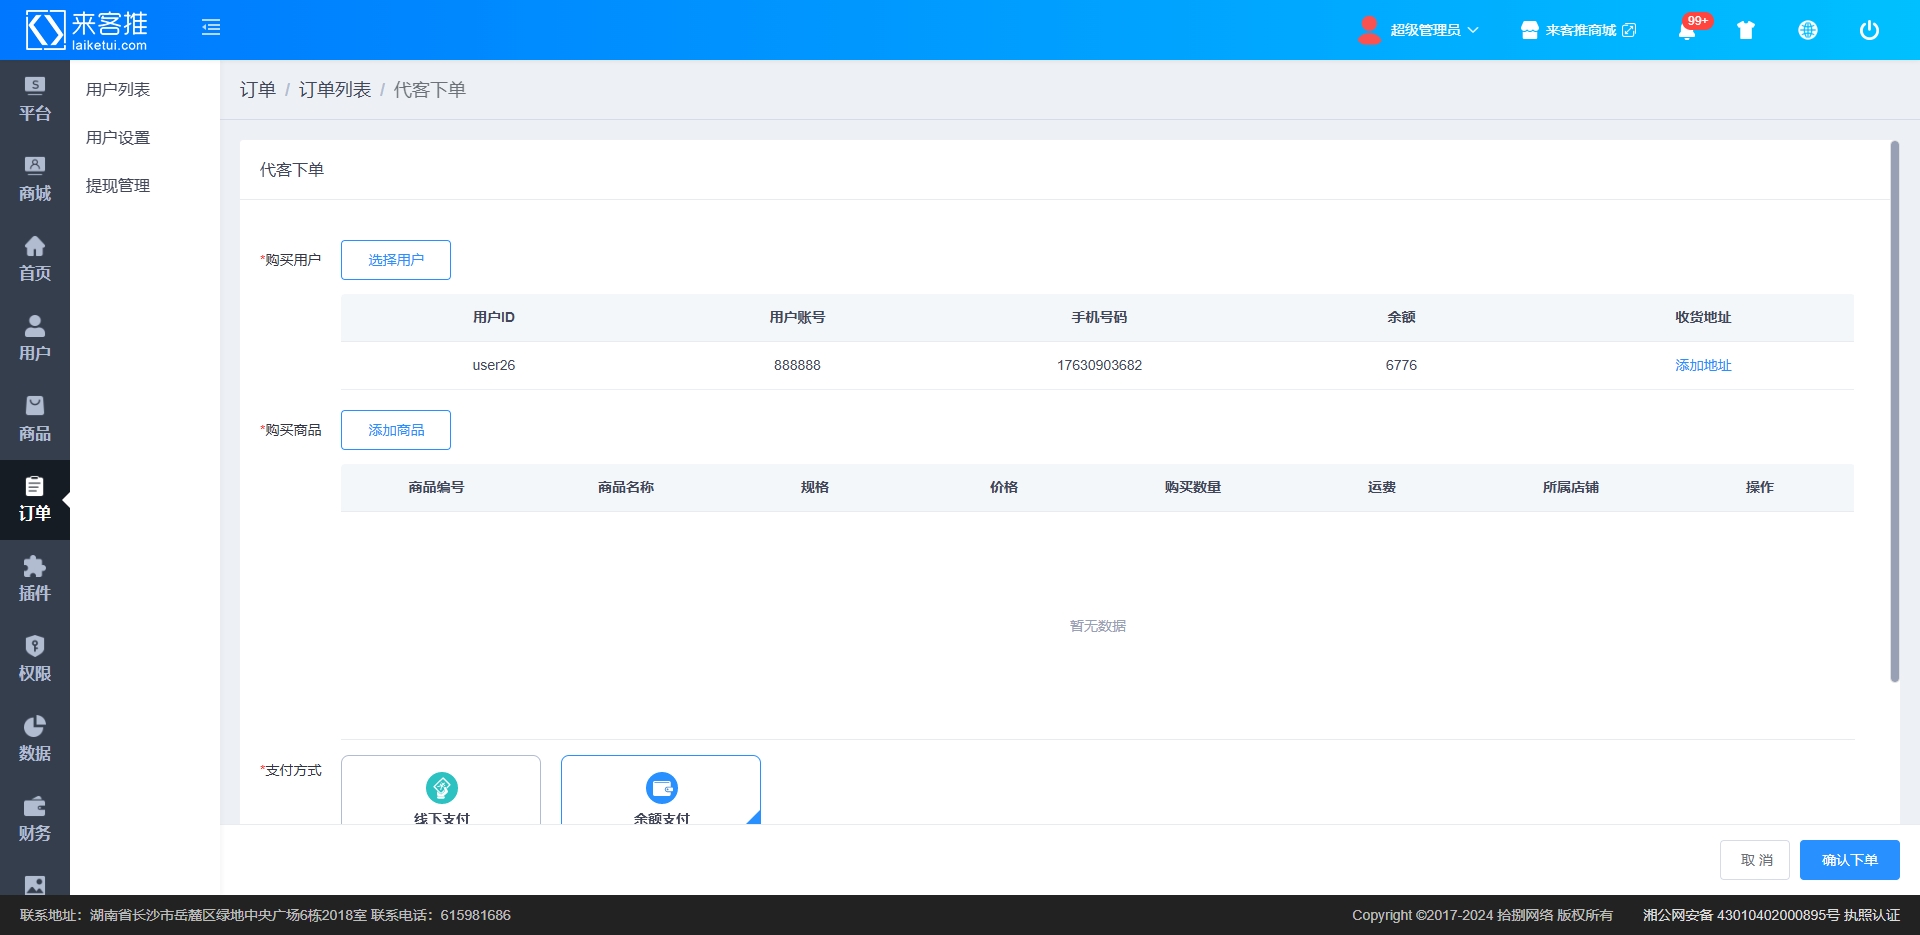The height and width of the screenshot is (935, 1920).
Task: Open 用户设置 submenu item
Action: 118,138
